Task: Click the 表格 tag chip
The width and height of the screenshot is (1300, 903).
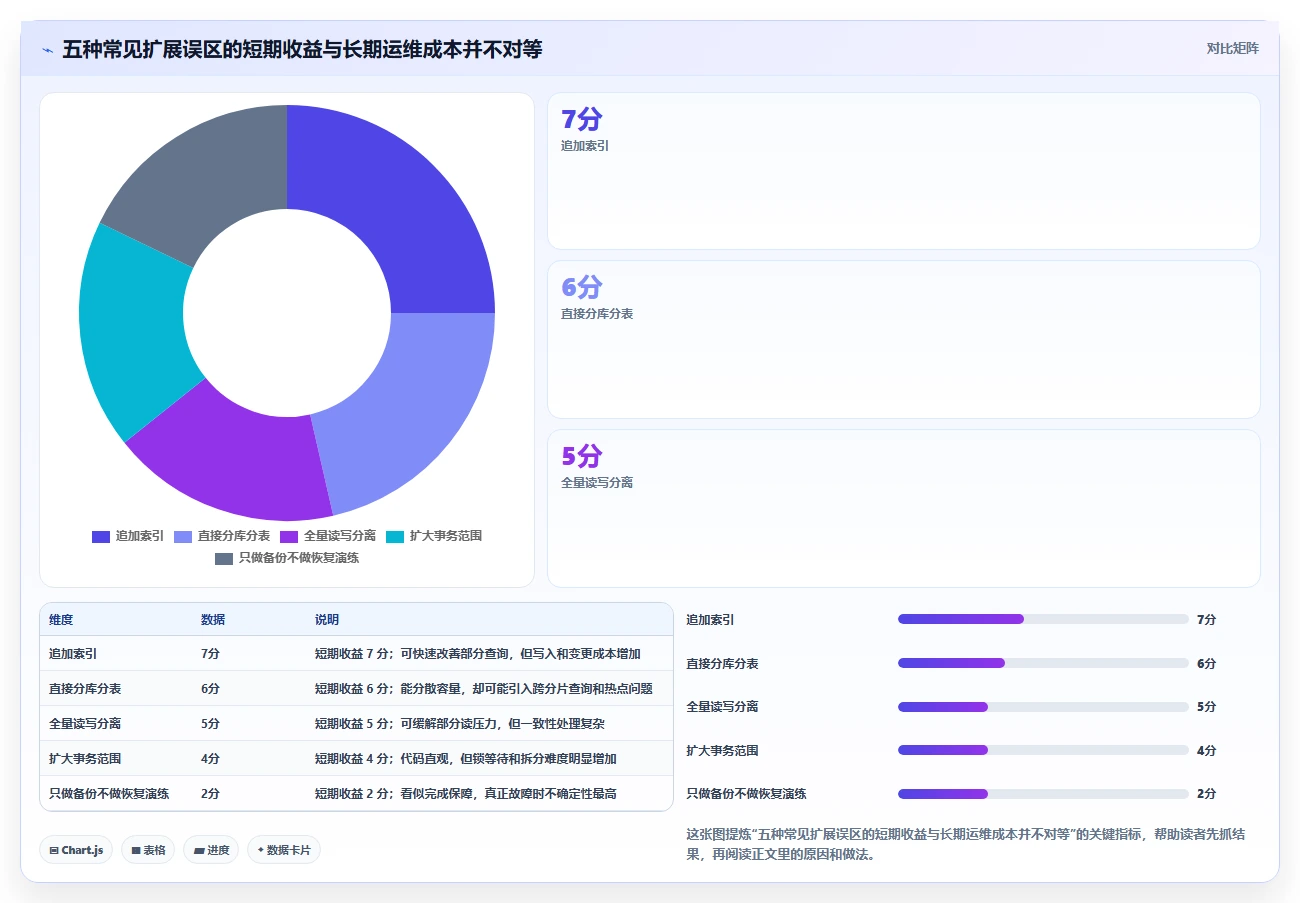Action: 148,850
